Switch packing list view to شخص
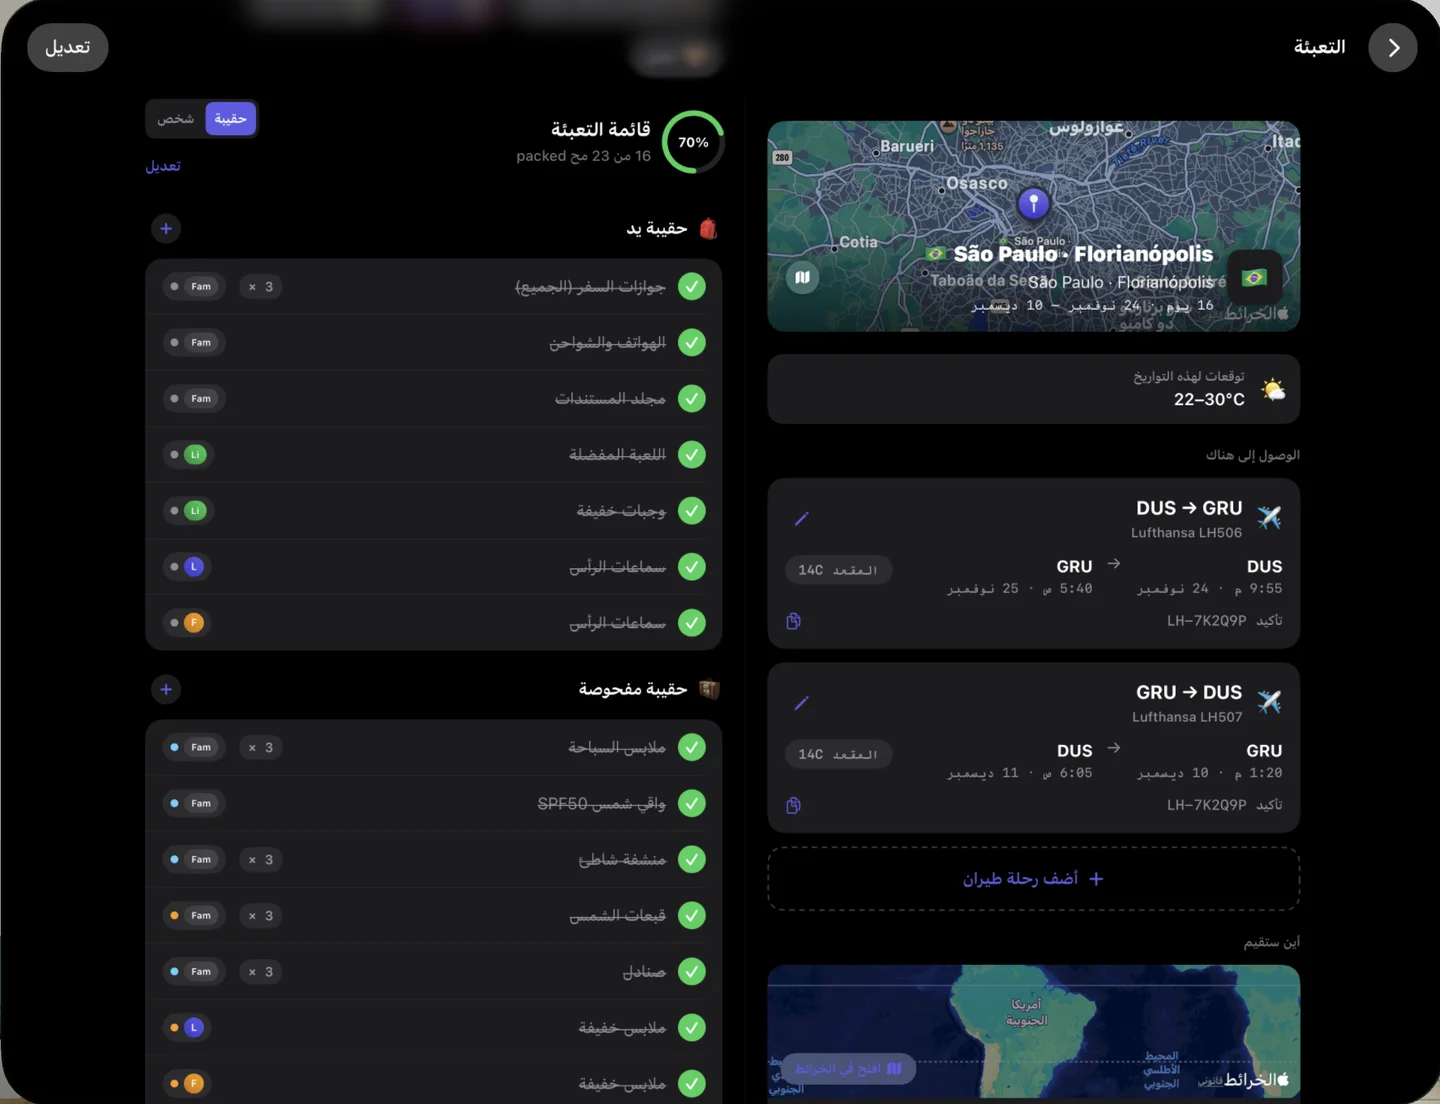1440x1104 pixels. [176, 119]
